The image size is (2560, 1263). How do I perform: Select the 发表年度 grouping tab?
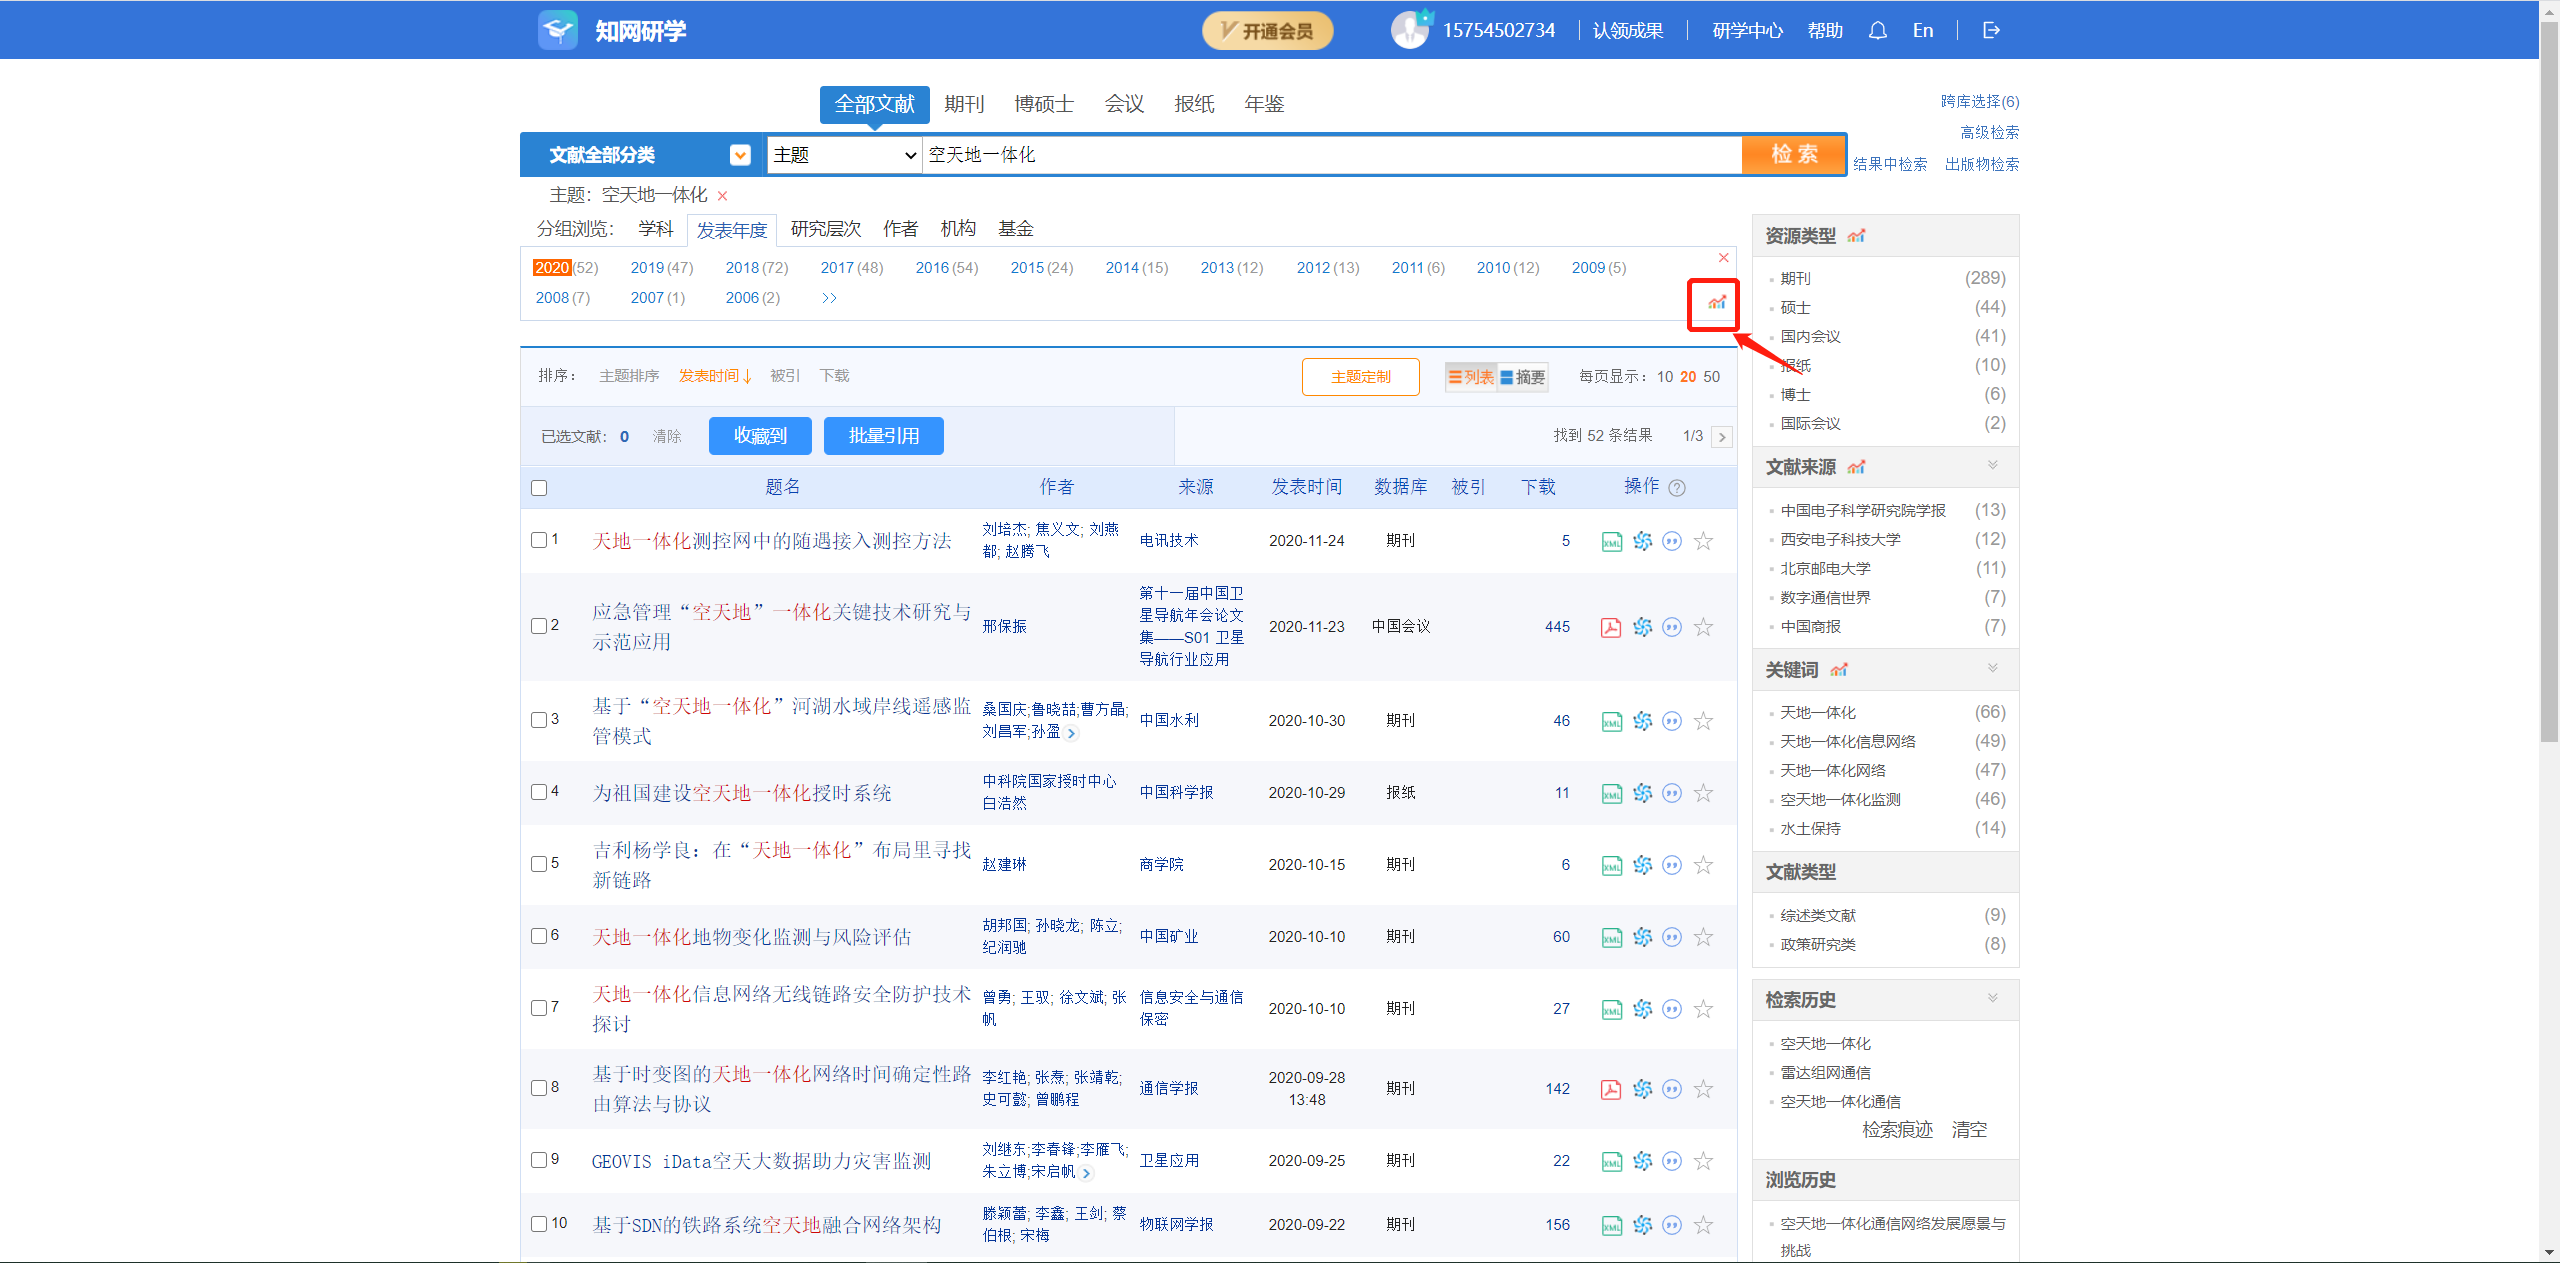tap(732, 229)
